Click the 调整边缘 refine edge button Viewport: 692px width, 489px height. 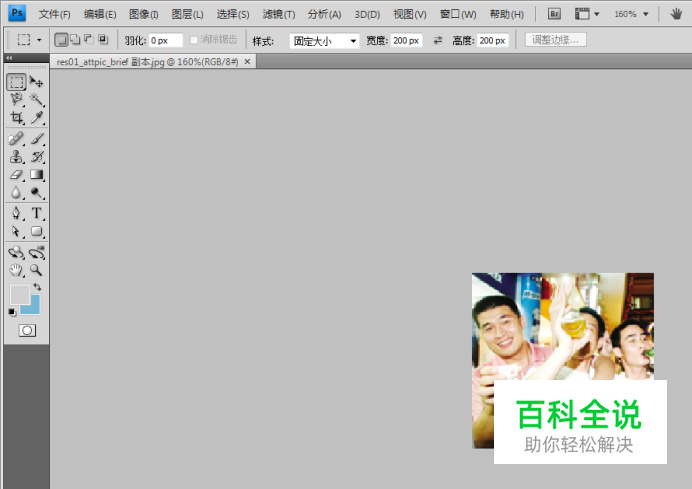tap(556, 40)
